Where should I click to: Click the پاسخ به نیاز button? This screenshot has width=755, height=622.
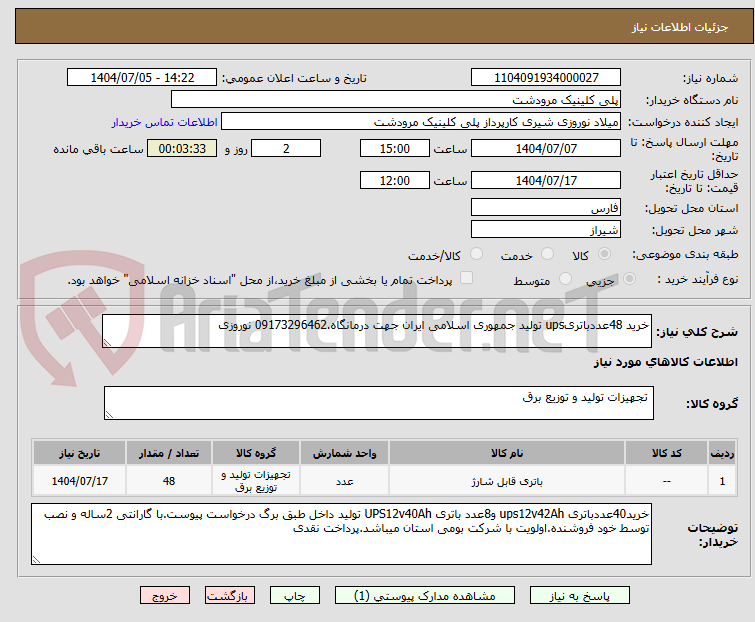pos(580,596)
